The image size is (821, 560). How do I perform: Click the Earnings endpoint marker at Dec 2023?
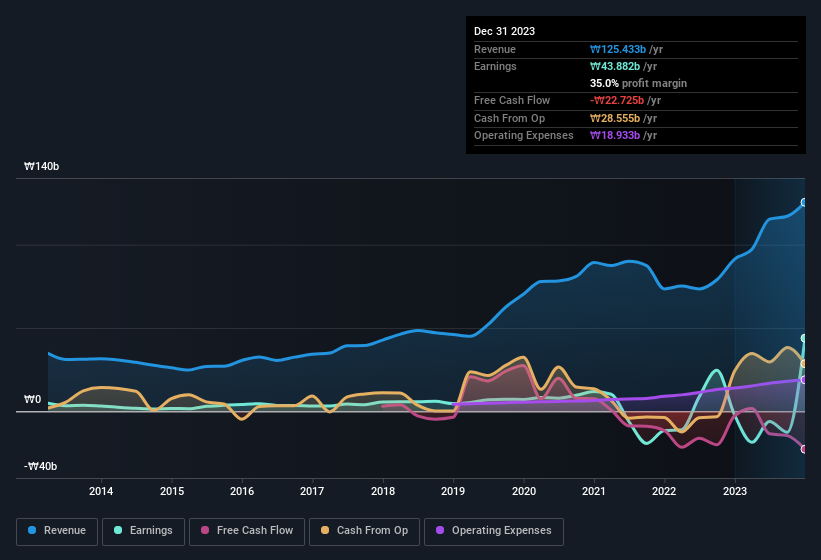(804, 338)
